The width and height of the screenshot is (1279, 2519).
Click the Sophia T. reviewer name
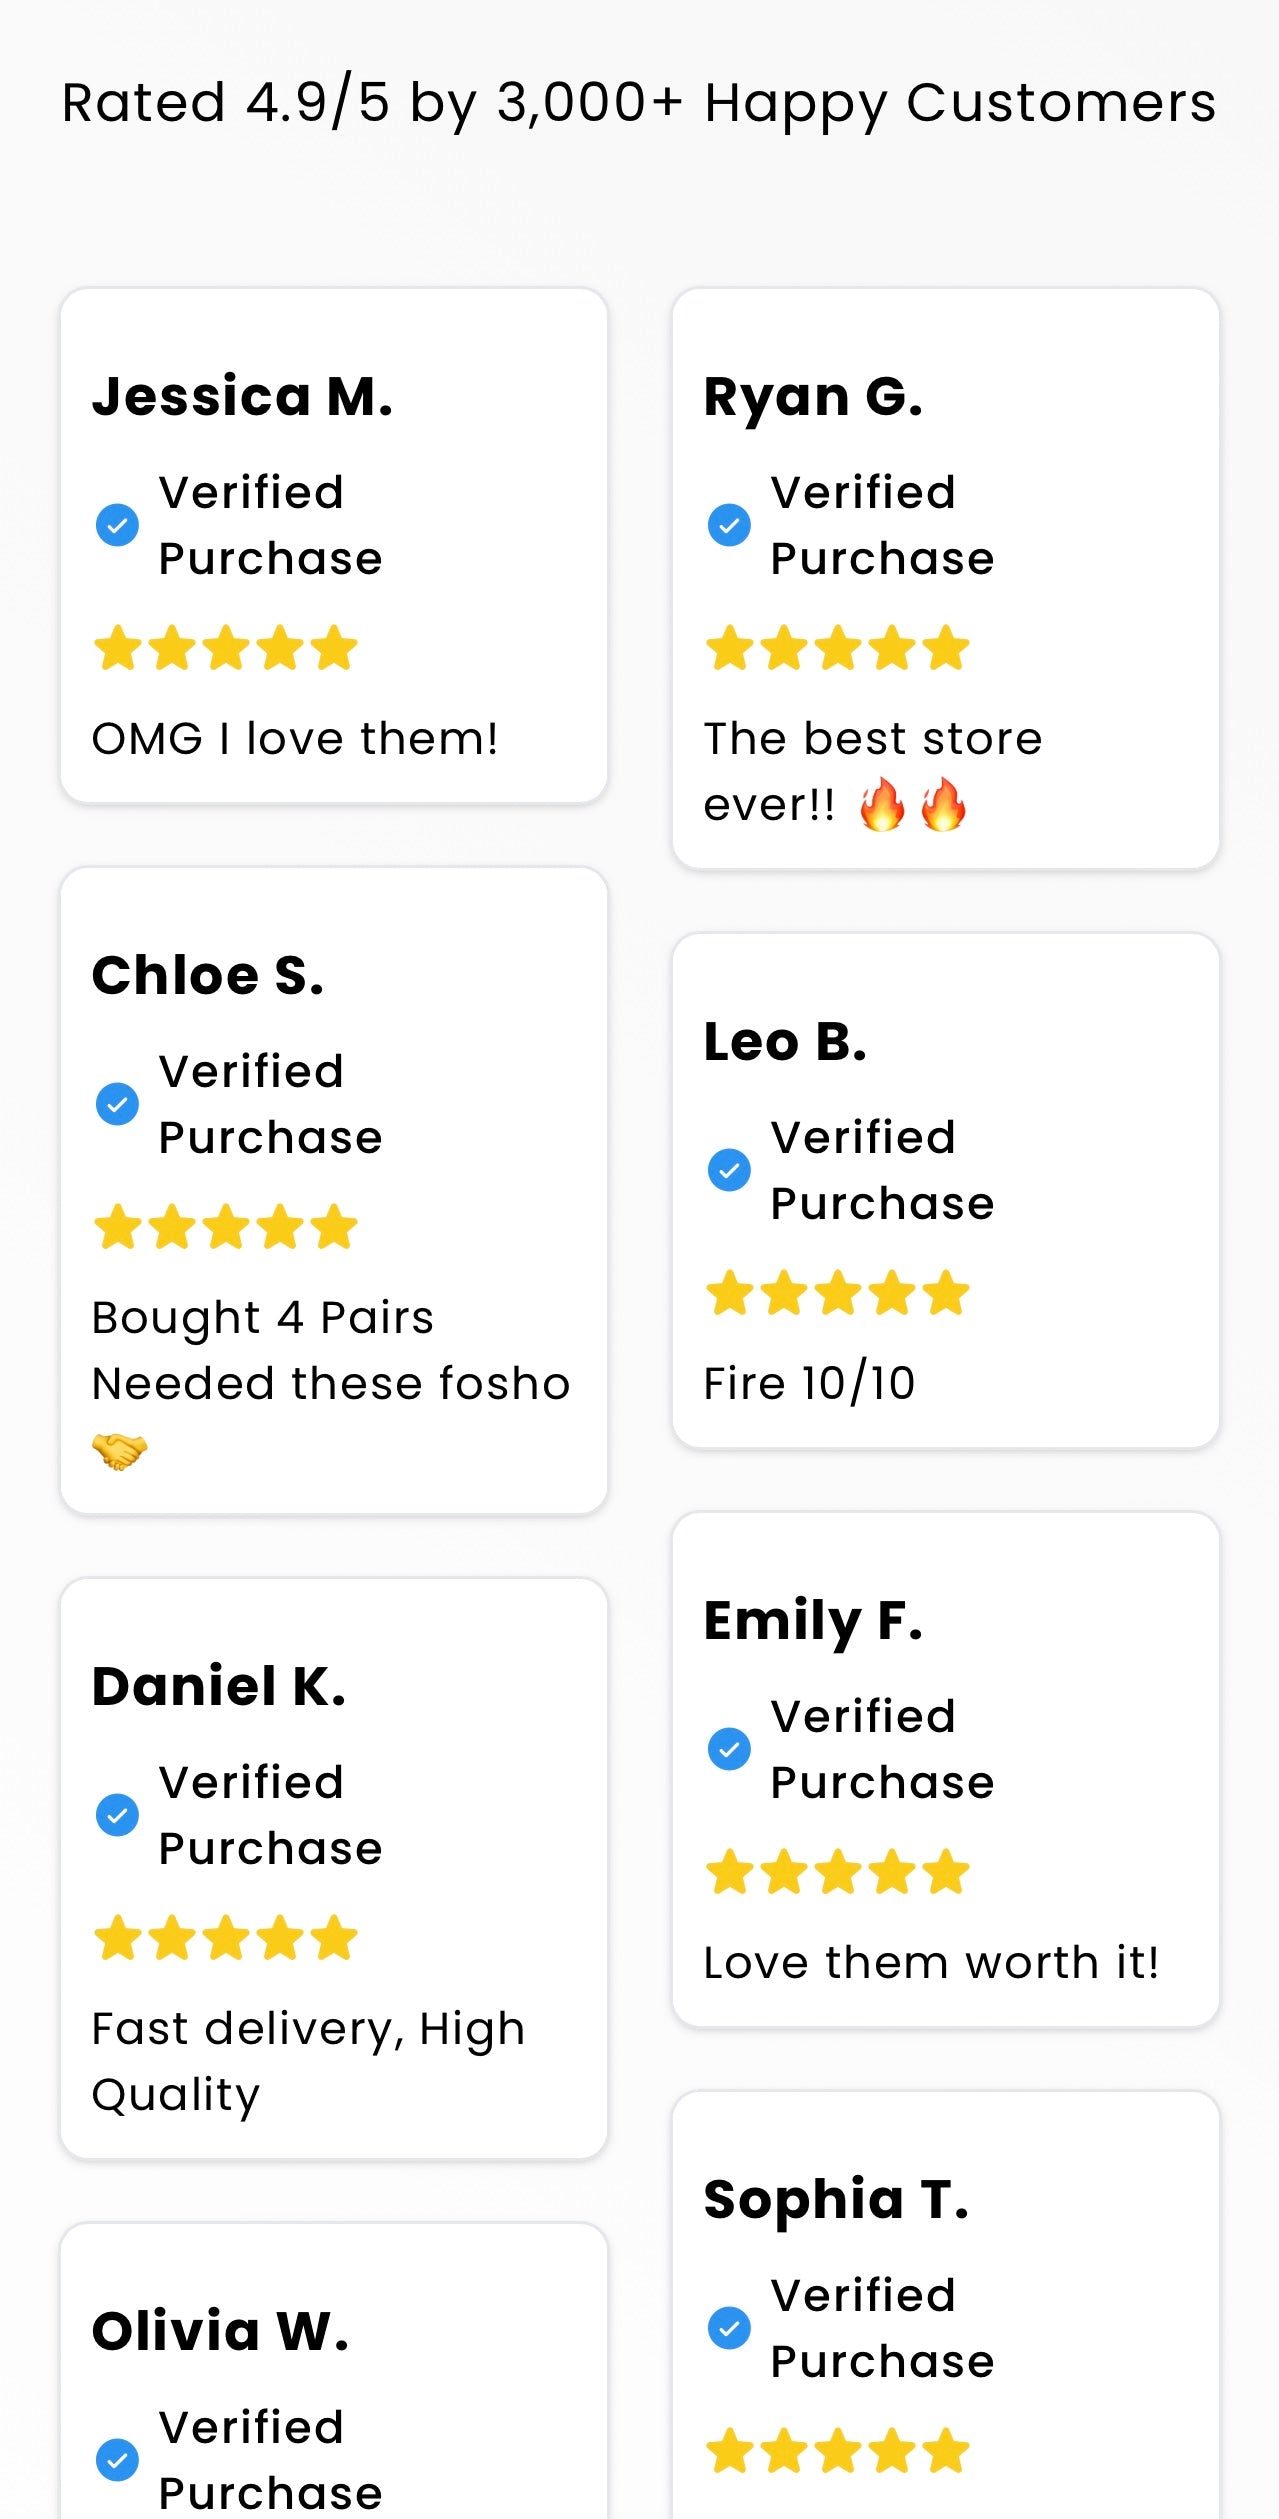click(x=836, y=2200)
